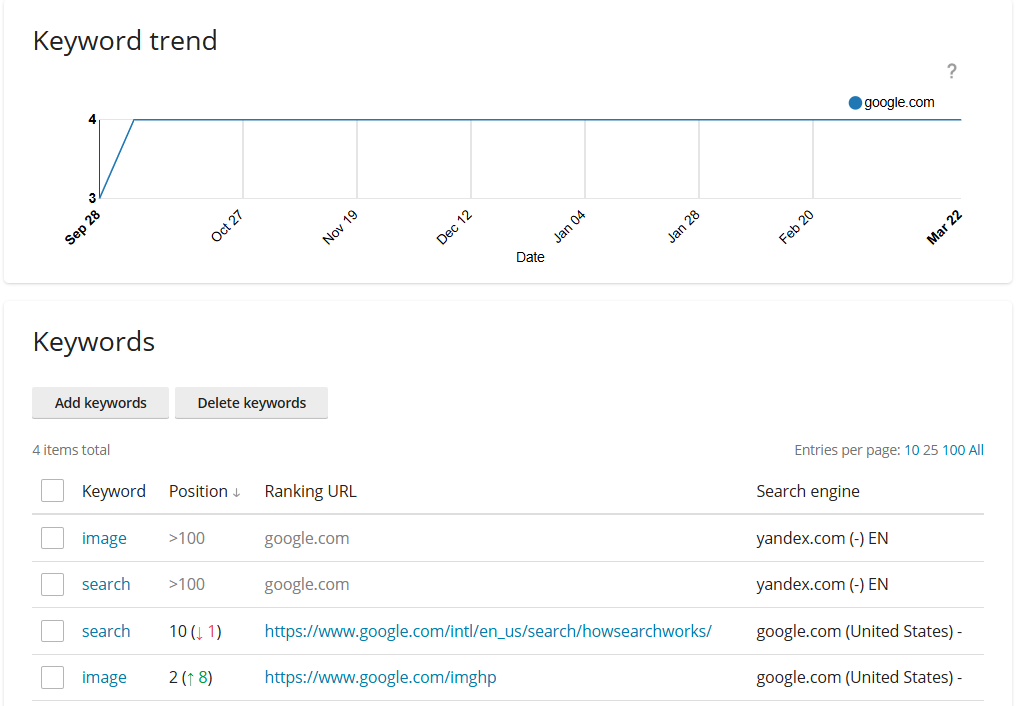Check the select-all keywords checkbox
The height and width of the screenshot is (706, 1019).
[52, 491]
